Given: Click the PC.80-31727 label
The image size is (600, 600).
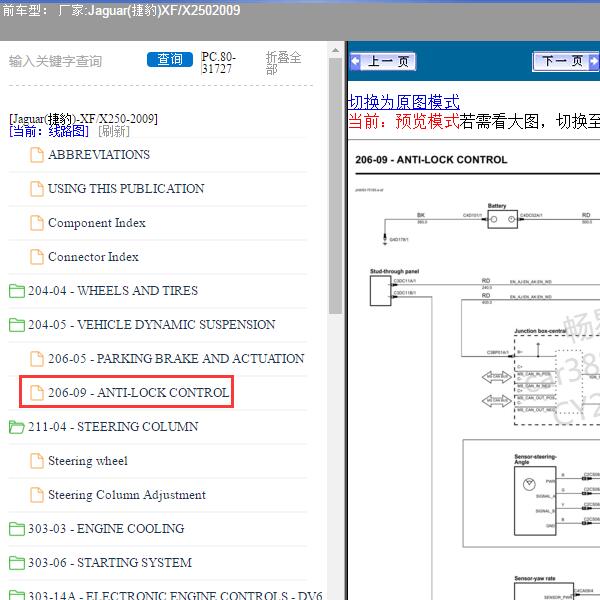Looking at the screenshot, I should (x=218, y=63).
